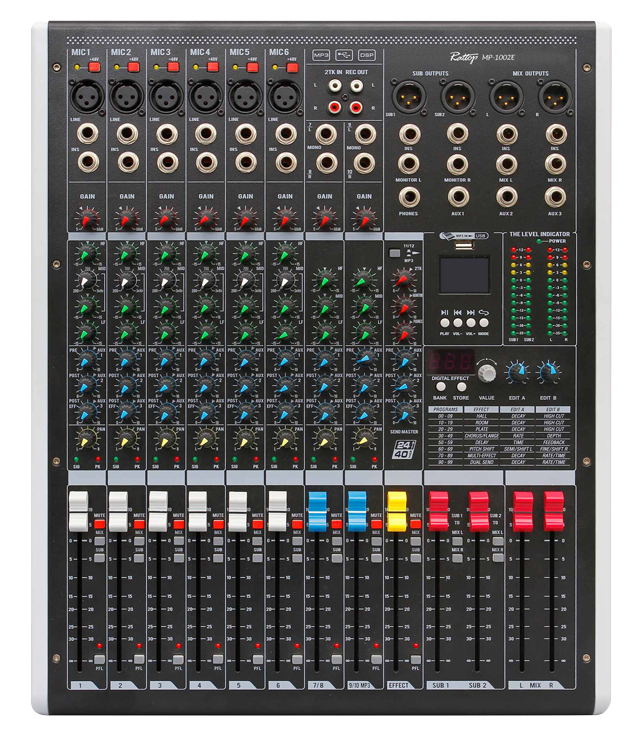Click the PHONES jack

pos(408,197)
